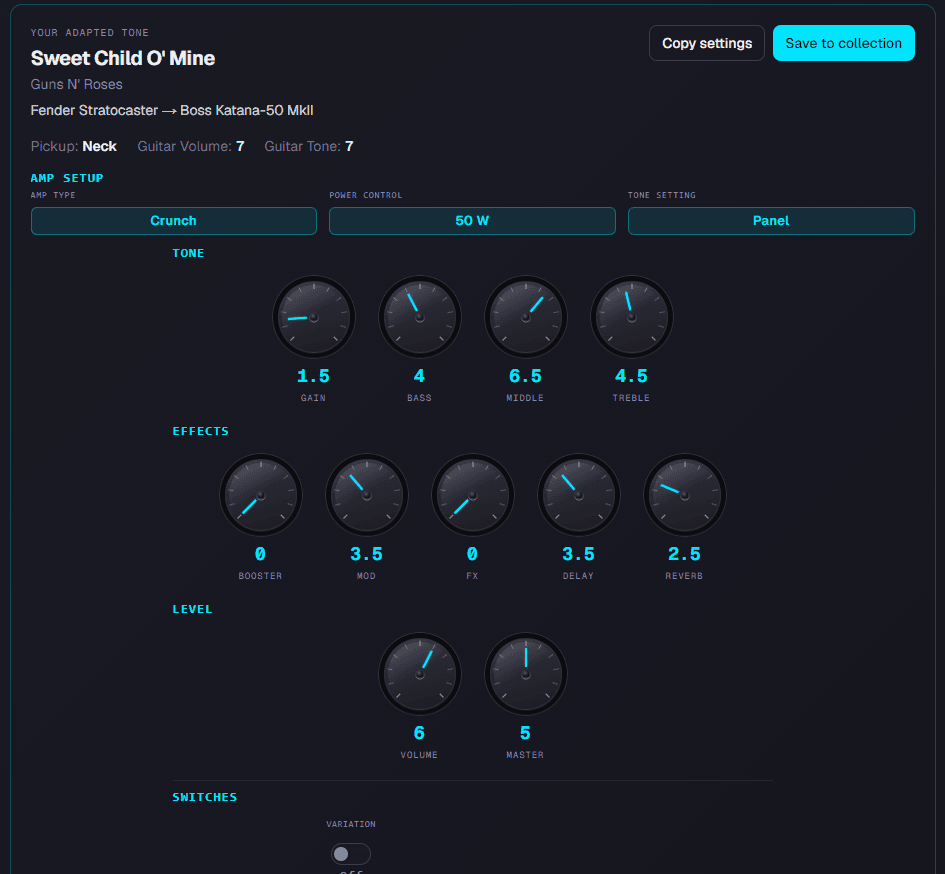Click the FX effect knob
945x874 pixels.
[x=472, y=495]
